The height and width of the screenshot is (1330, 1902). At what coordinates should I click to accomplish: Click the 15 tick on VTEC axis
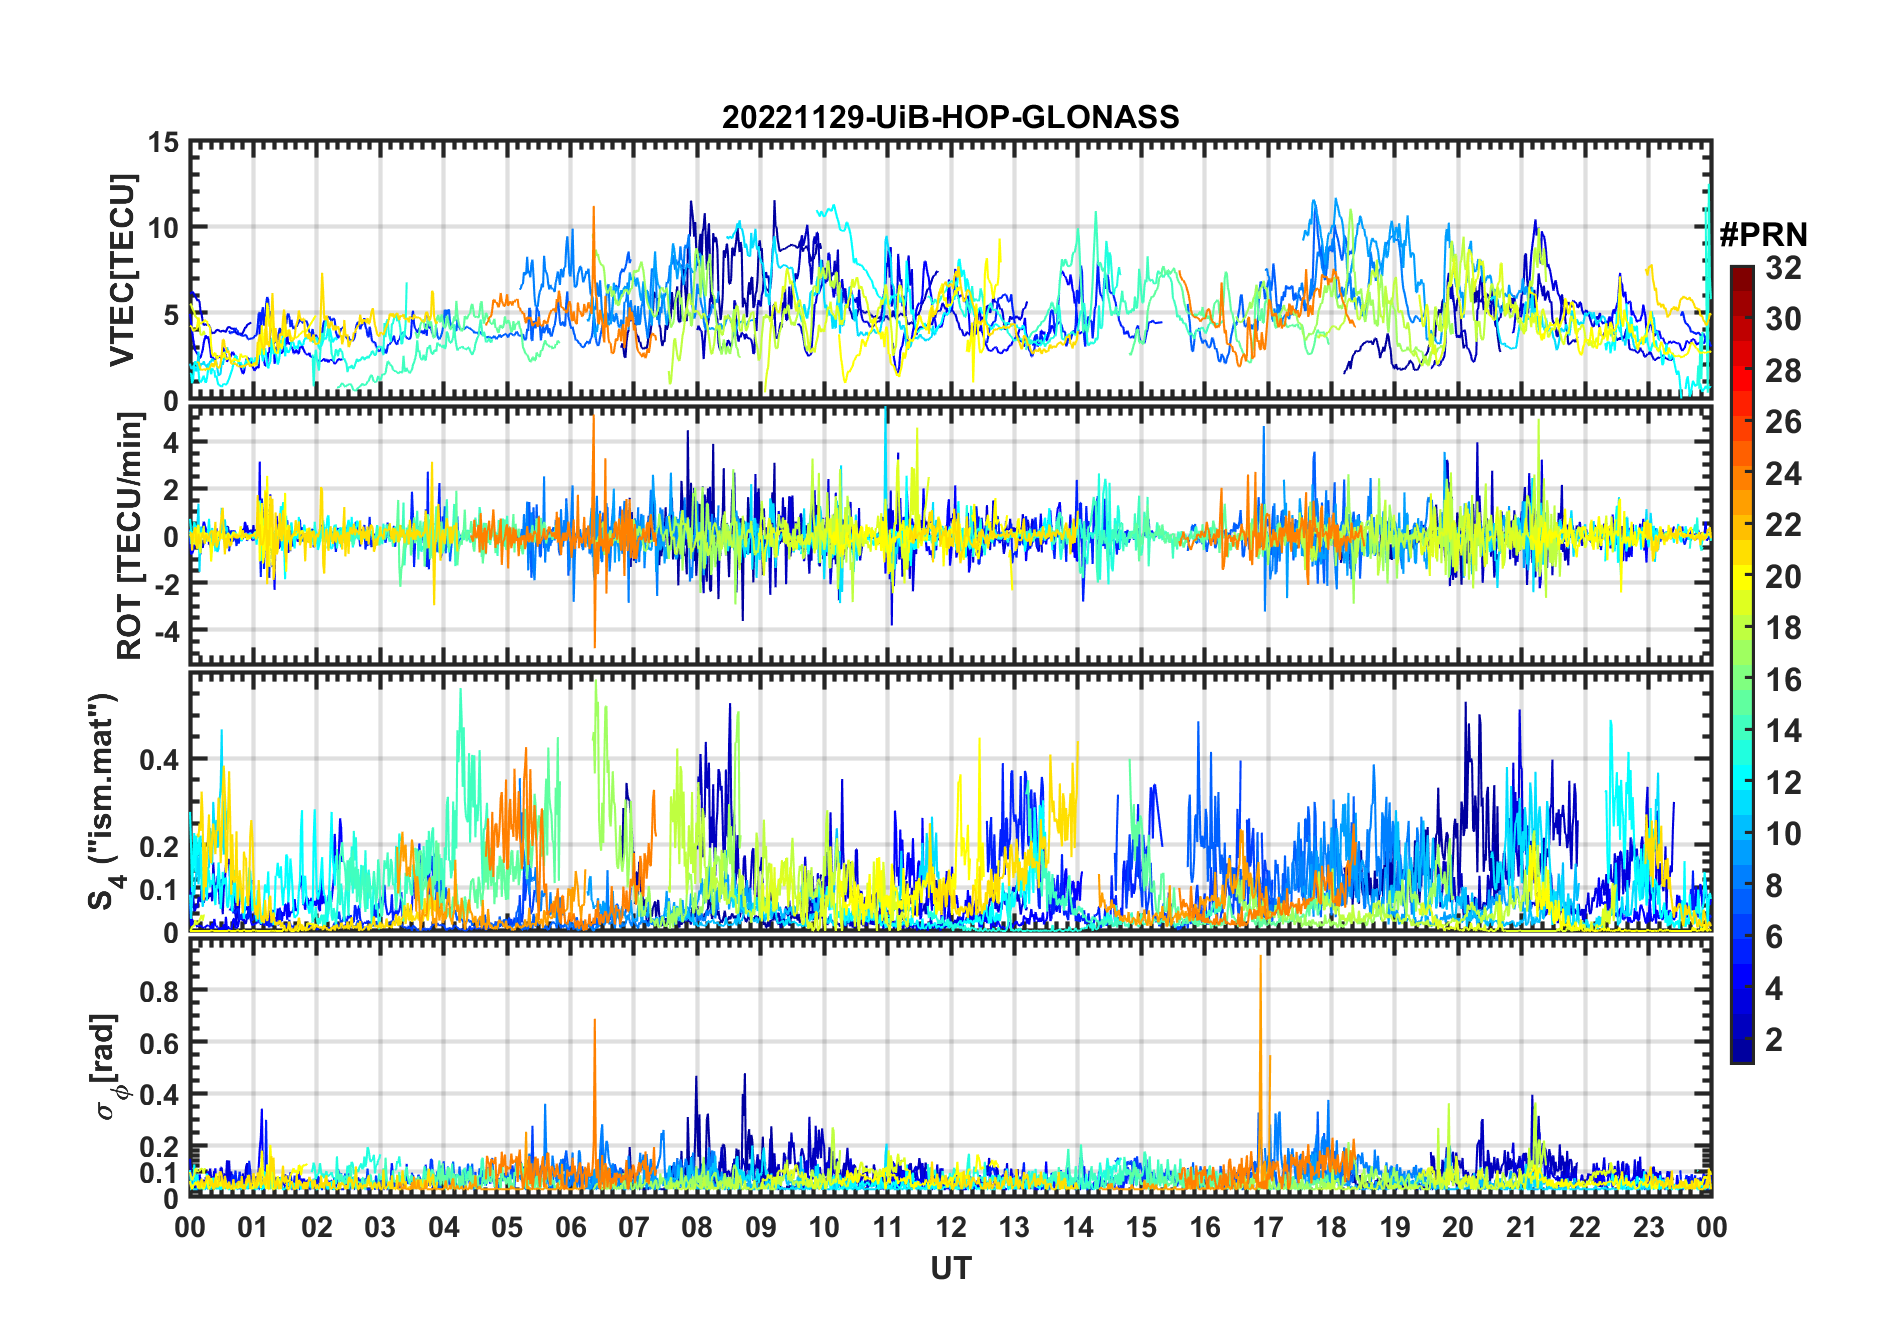pyautogui.click(x=164, y=143)
